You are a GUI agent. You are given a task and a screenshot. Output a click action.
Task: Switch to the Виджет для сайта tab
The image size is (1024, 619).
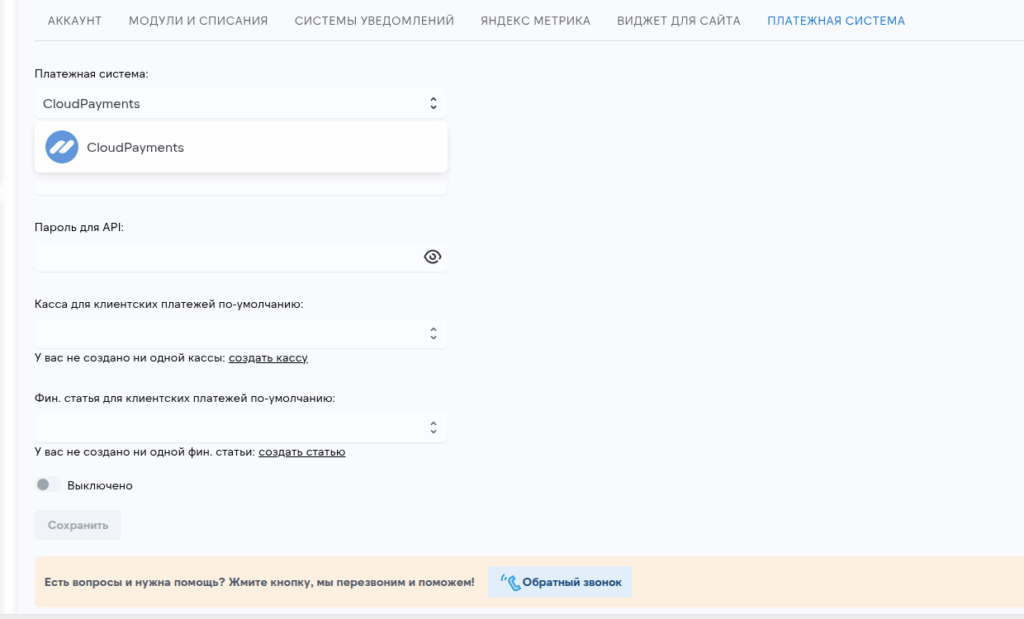click(678, 20)
